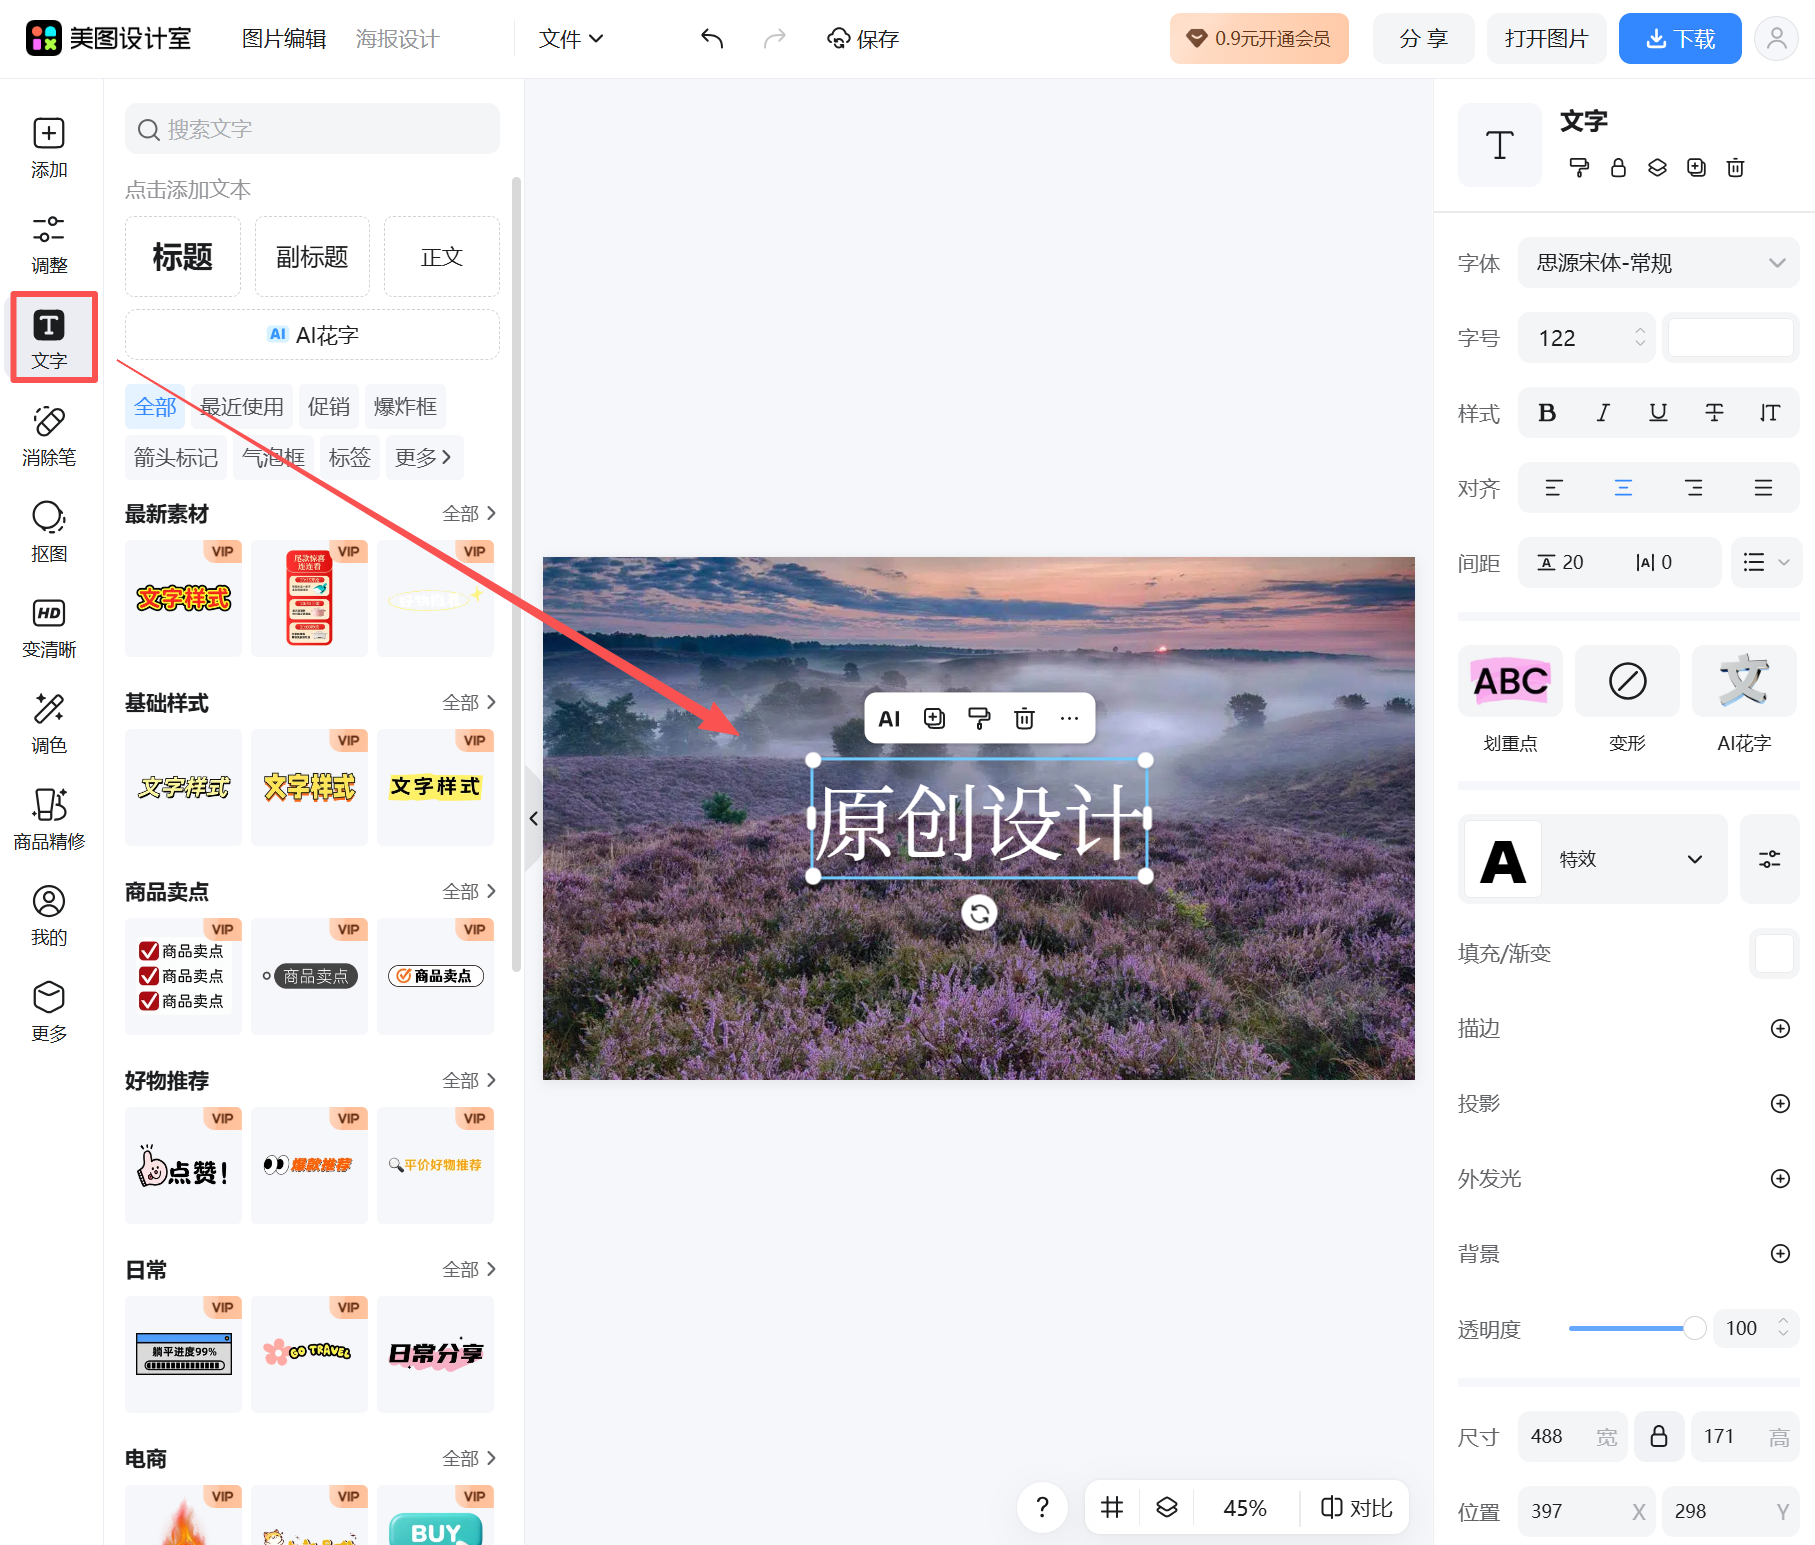Open the white text color swatch beside 字号
The height and width of the screenshot is (1545, 1815).
(x=1731, y=337)
